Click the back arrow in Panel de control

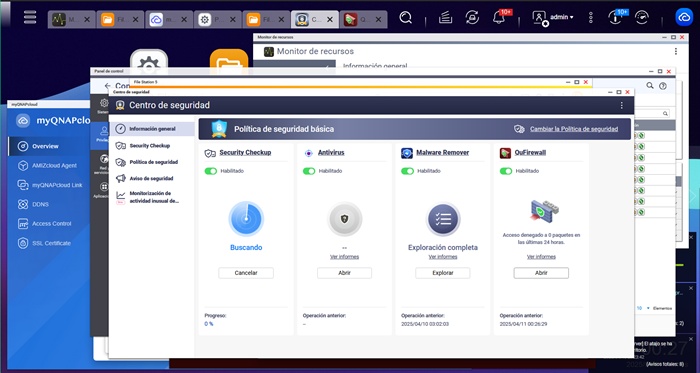point(107,86)
